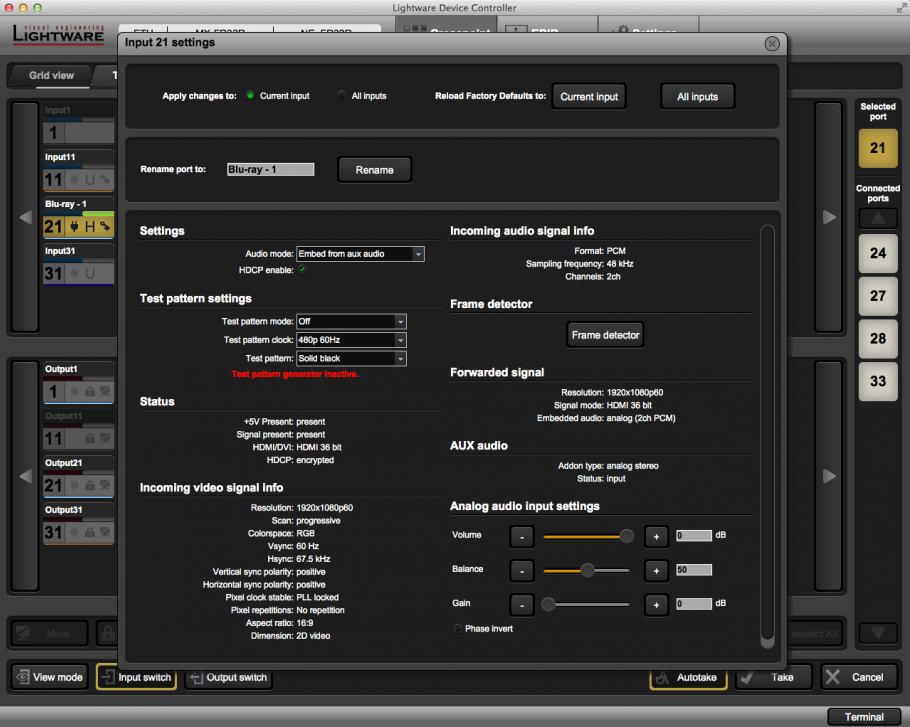The width and height of the screenshot is (910, 727).
Task: Open the Frame detector button
Action: click(x=605, y=335)
